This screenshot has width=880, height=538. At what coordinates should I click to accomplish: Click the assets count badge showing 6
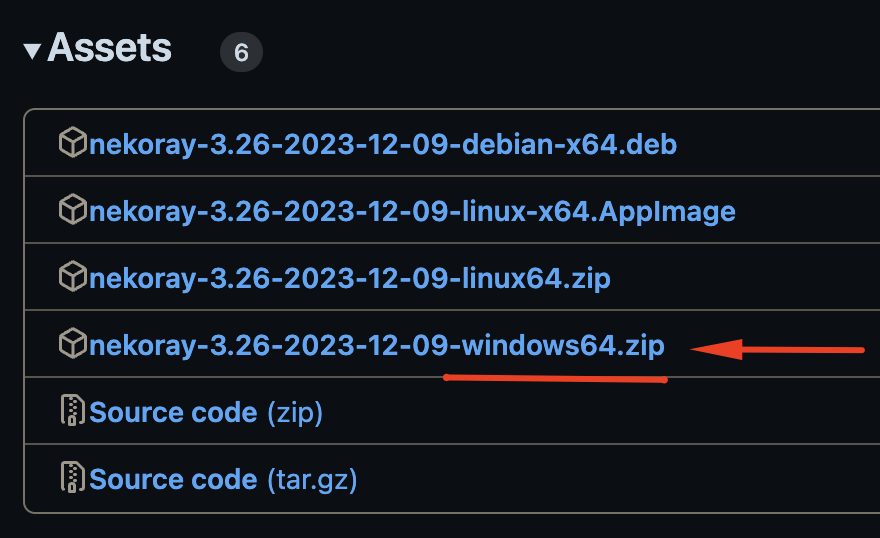tap(241, 53)
